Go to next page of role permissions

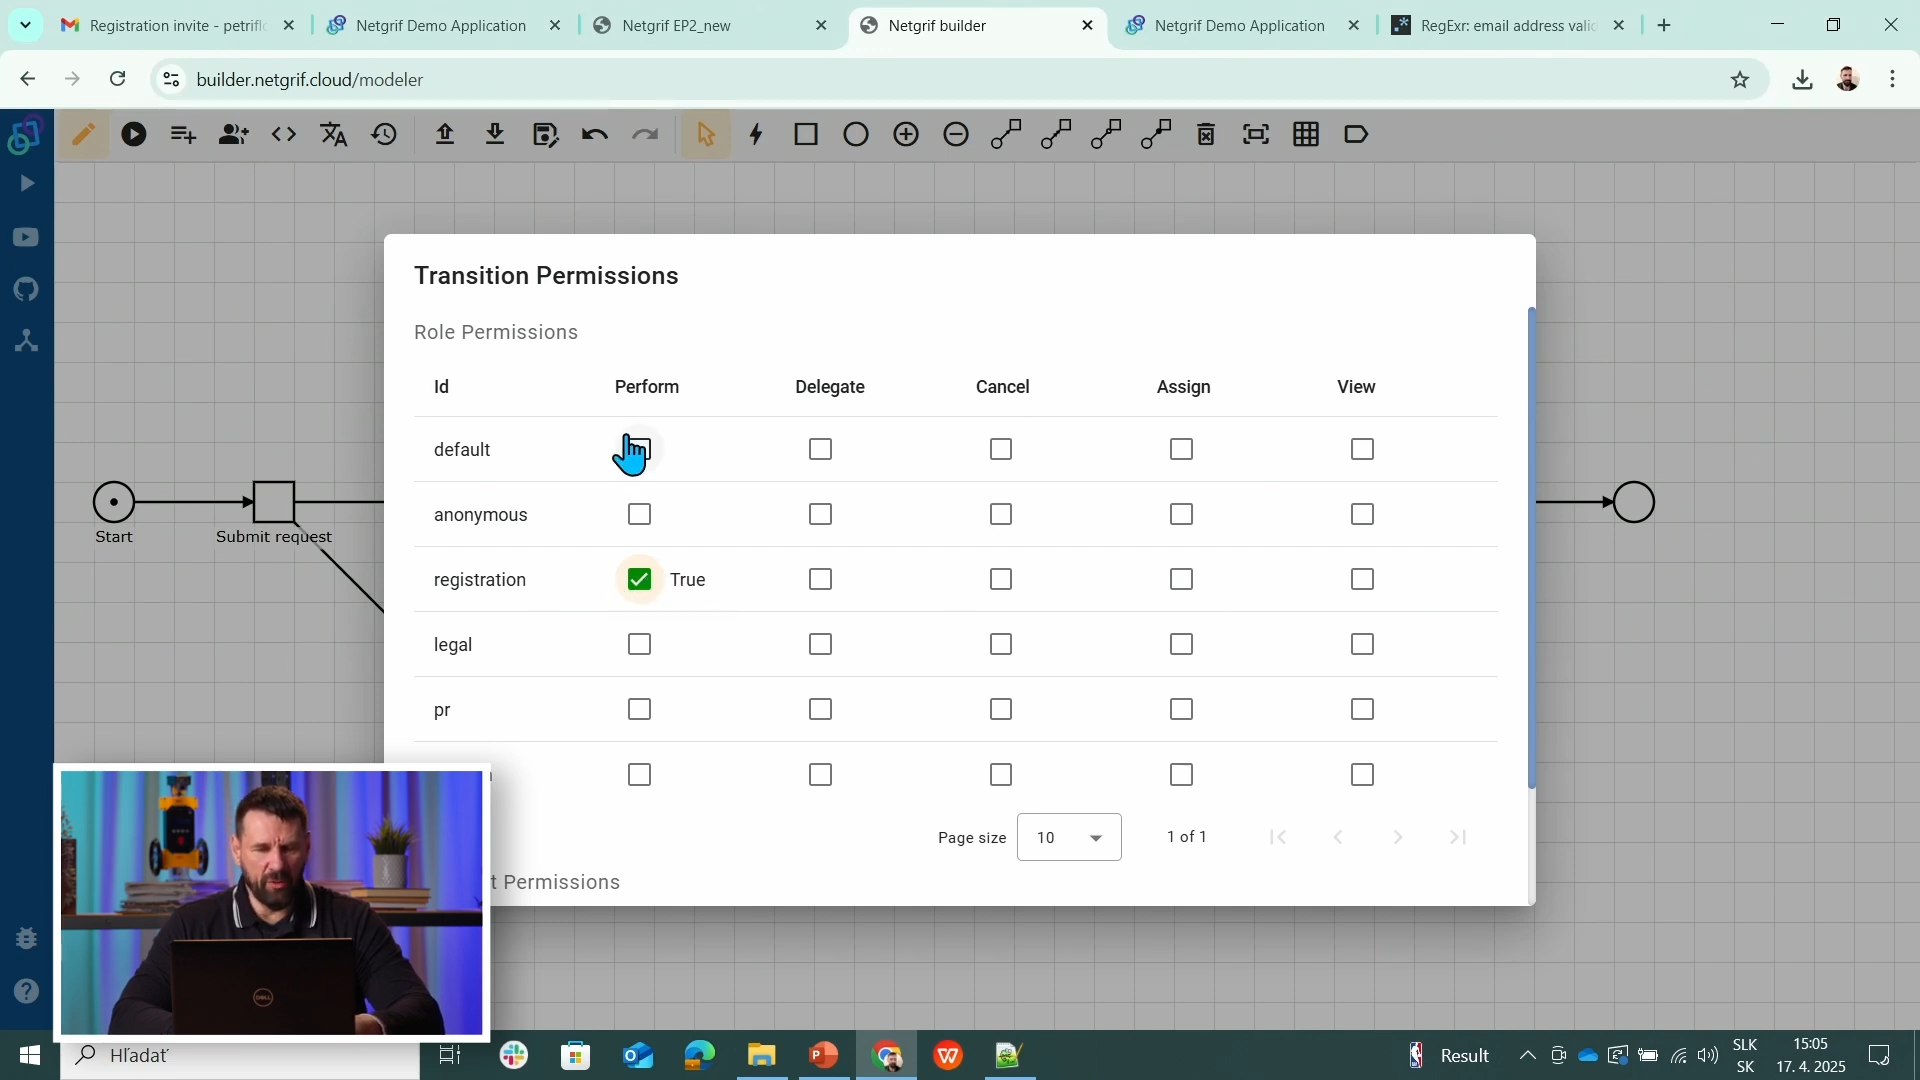pyautogui.click(x=1397, y=837)
